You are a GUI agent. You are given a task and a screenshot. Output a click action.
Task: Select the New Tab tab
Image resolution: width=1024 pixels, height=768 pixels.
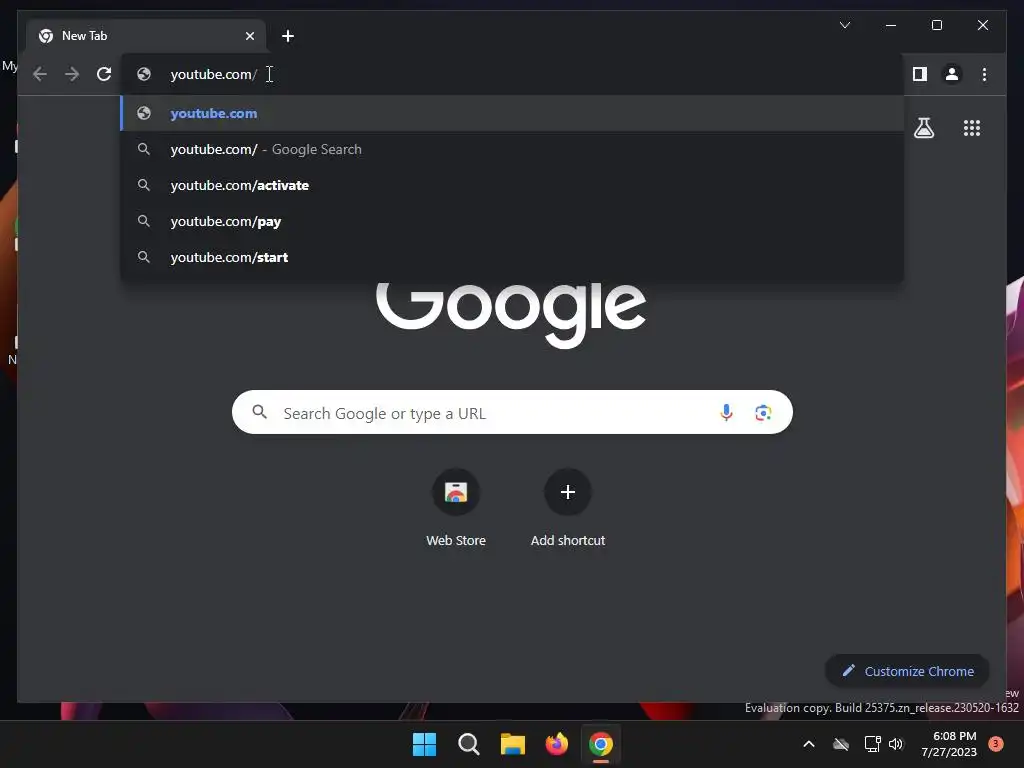click(146, 36)
